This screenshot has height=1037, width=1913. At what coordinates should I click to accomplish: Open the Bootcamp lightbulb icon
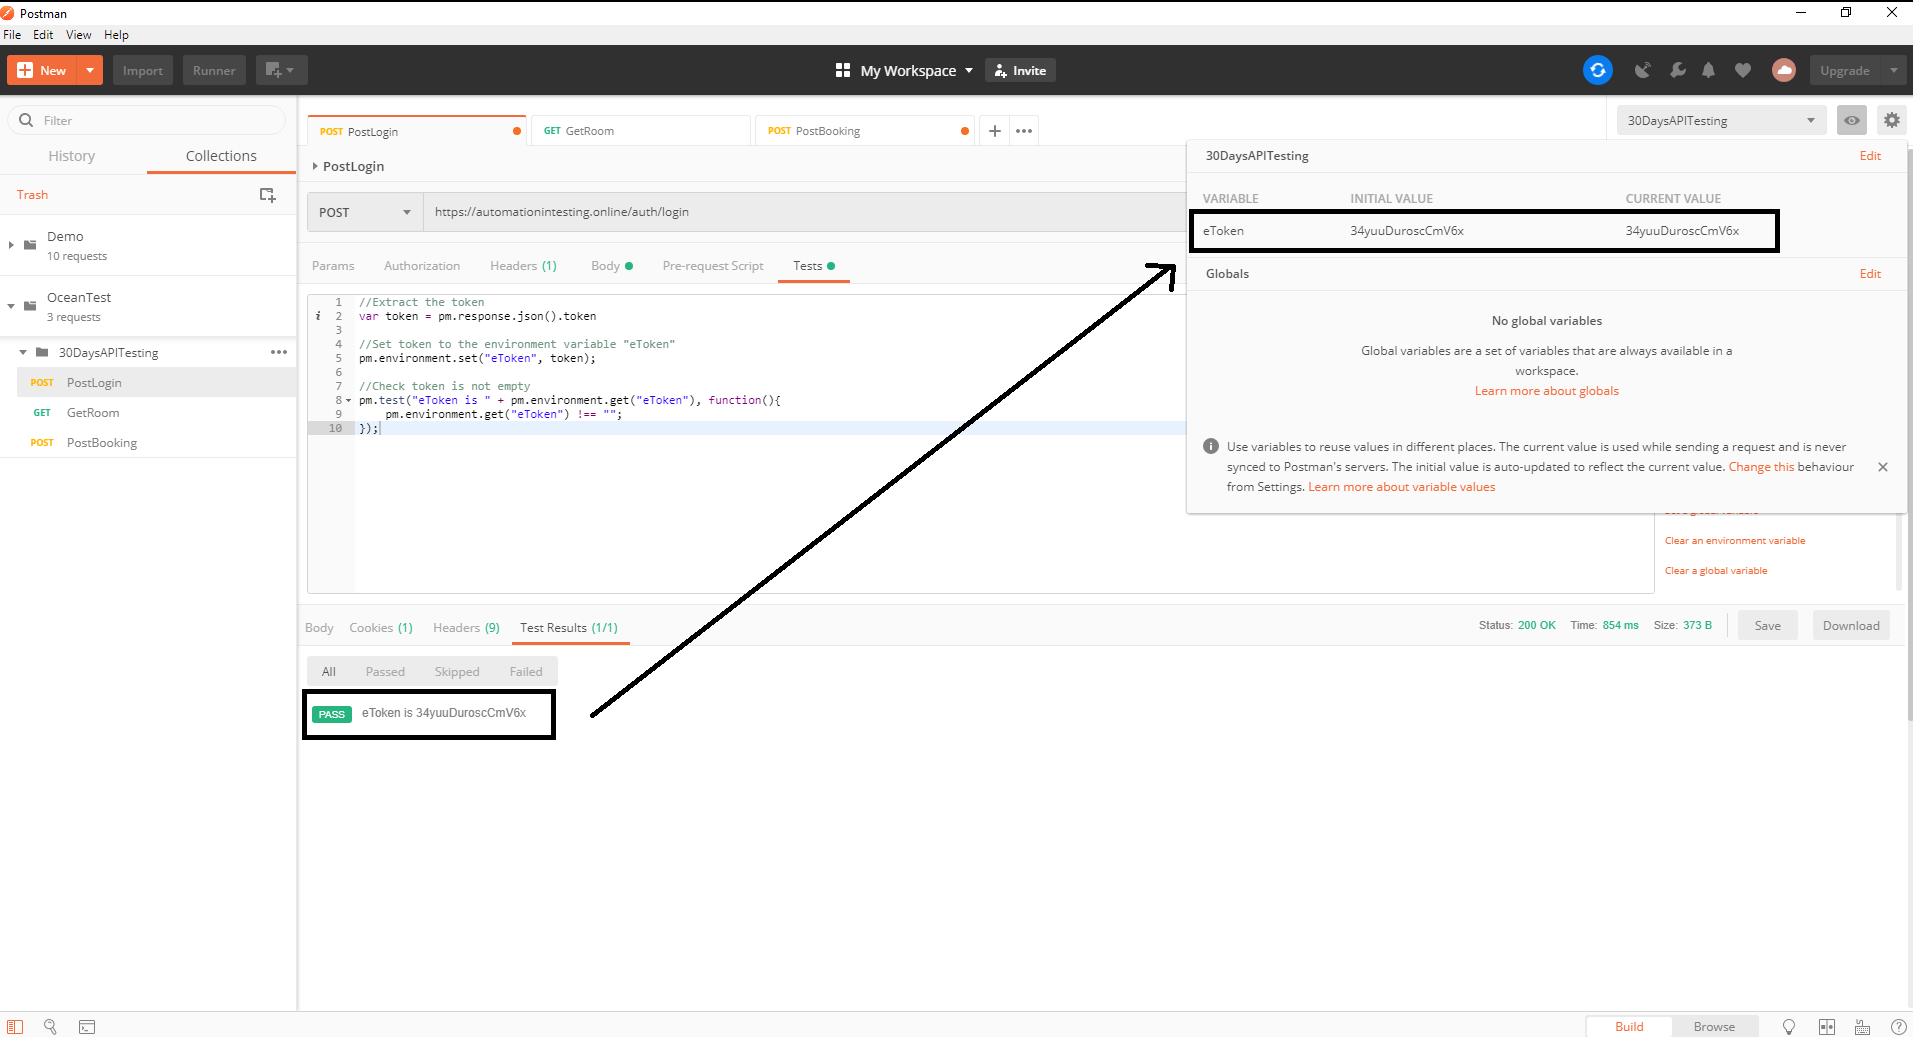pyautogui.click(x=1789, y=1027)
